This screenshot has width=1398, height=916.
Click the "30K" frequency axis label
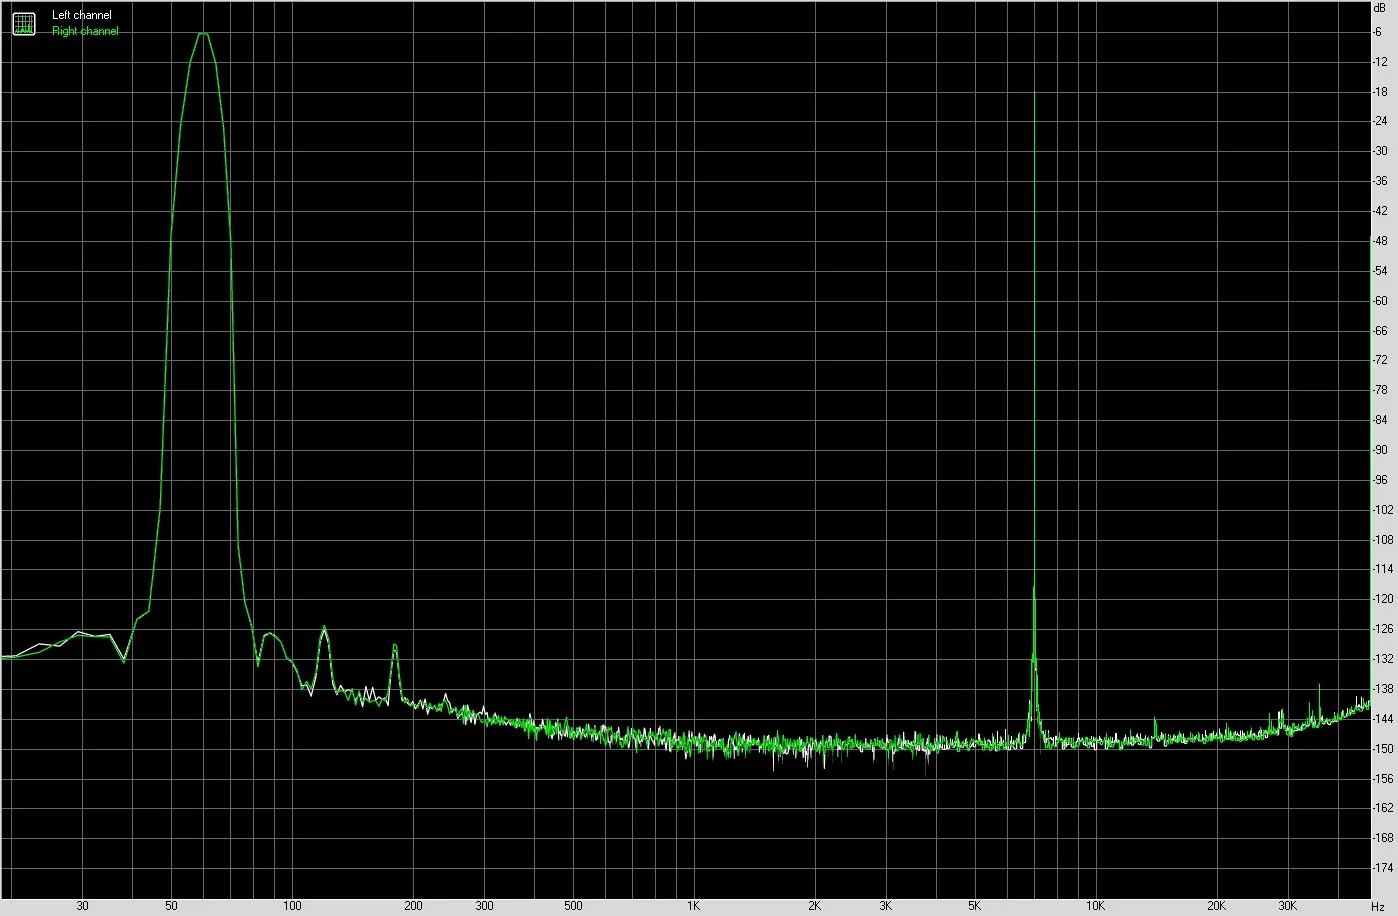[1288, 906]
